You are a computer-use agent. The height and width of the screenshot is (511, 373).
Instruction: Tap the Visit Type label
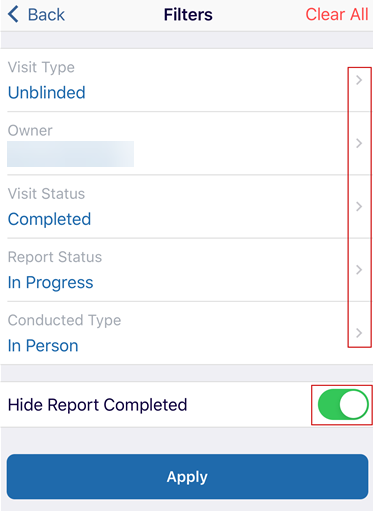tap(41, 68)
